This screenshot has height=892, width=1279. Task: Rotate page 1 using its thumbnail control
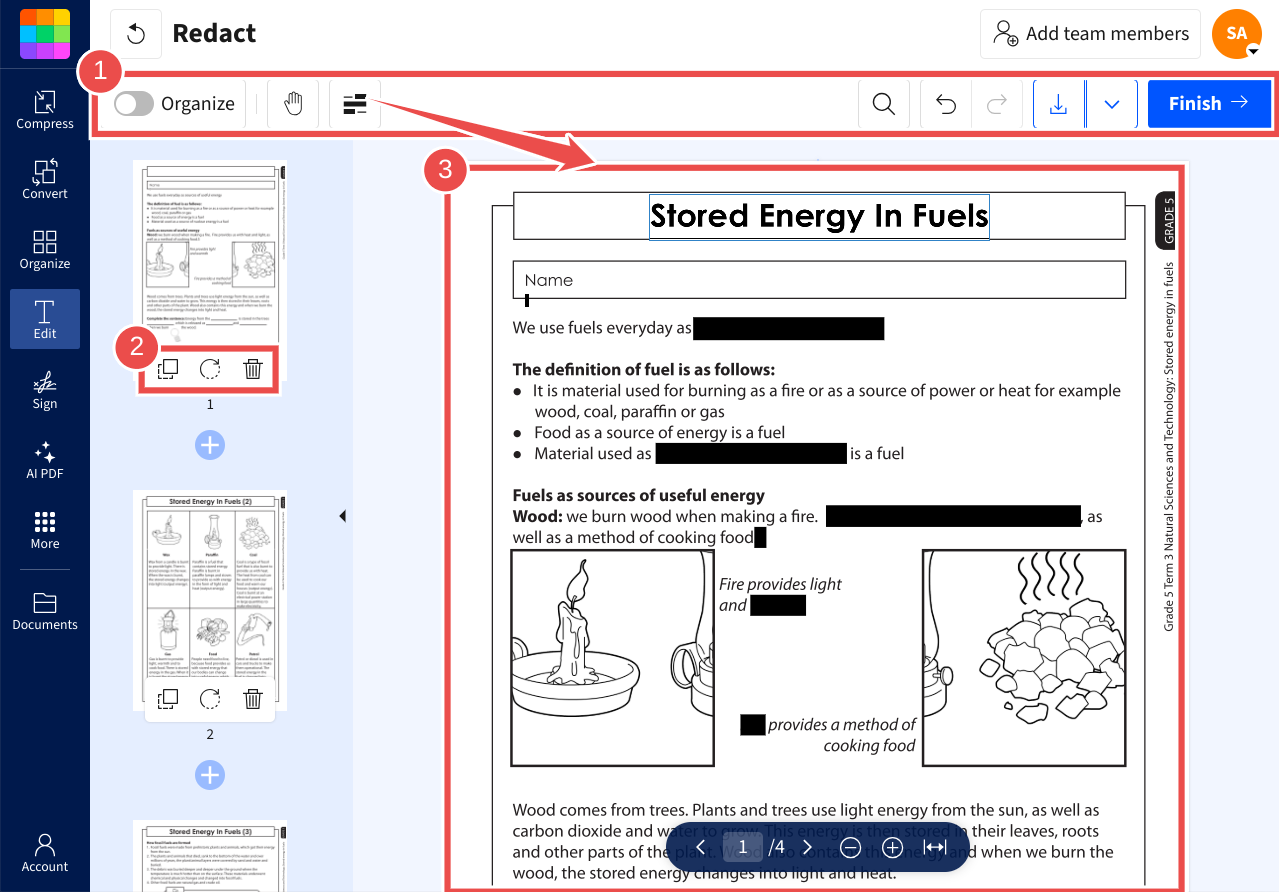pos(210,368)
